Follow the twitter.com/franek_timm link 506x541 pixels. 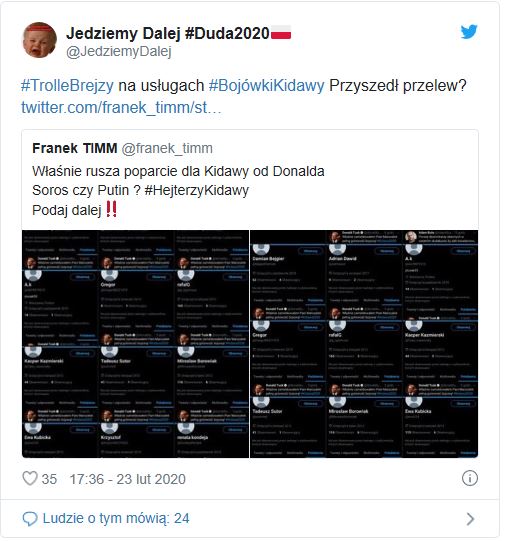[x=121, y=107]
